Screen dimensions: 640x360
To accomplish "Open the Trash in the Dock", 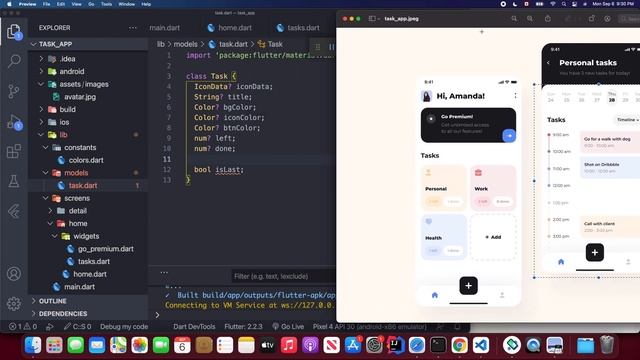I will (x=607, y=345).
